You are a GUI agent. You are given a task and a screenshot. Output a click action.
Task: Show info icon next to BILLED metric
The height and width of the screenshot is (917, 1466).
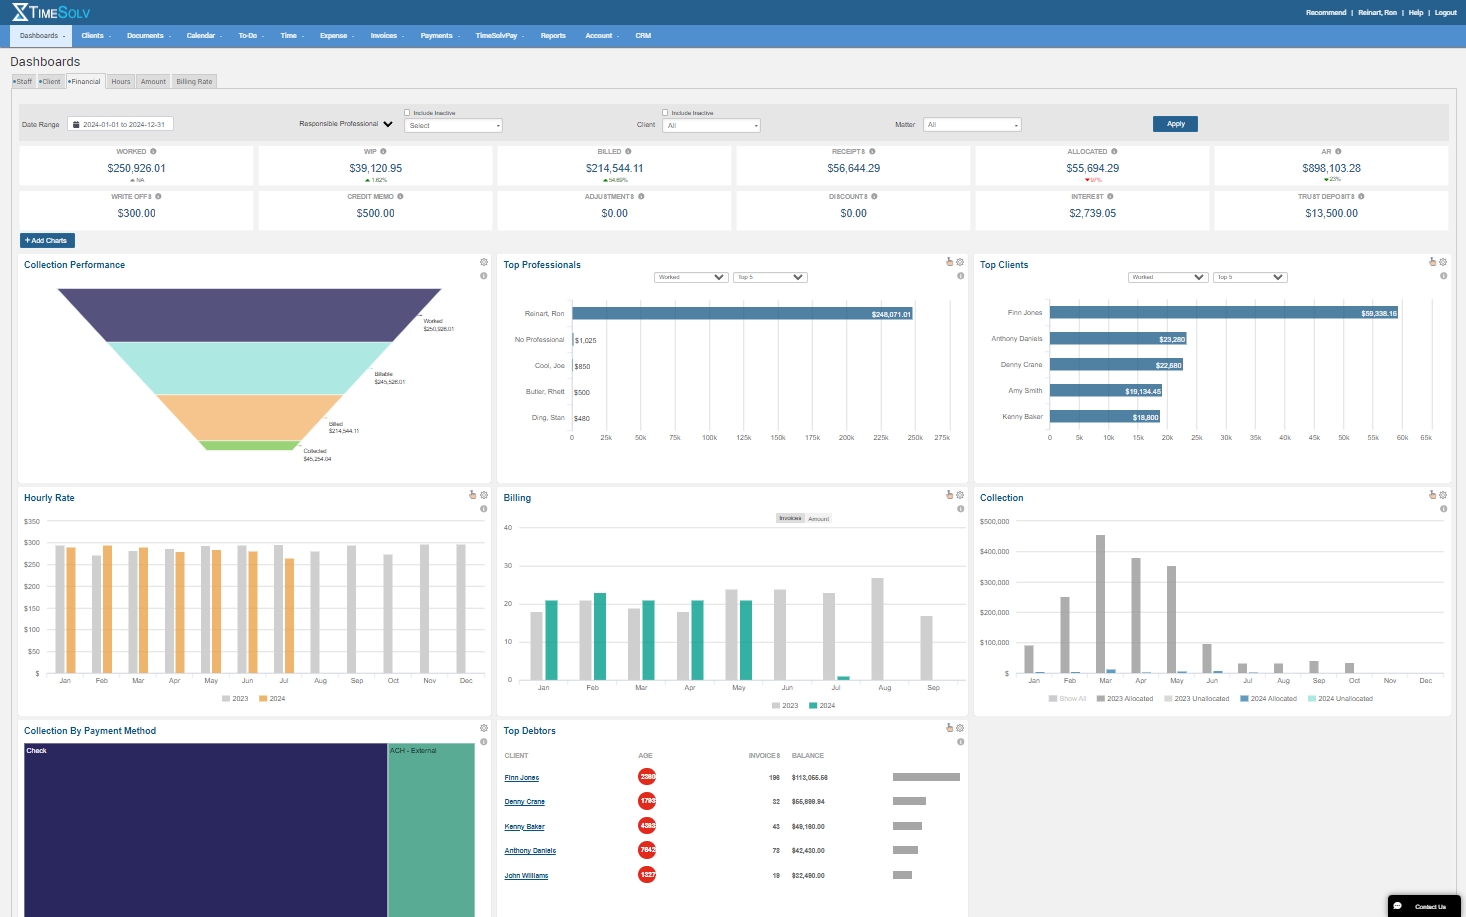click(628, 152)
